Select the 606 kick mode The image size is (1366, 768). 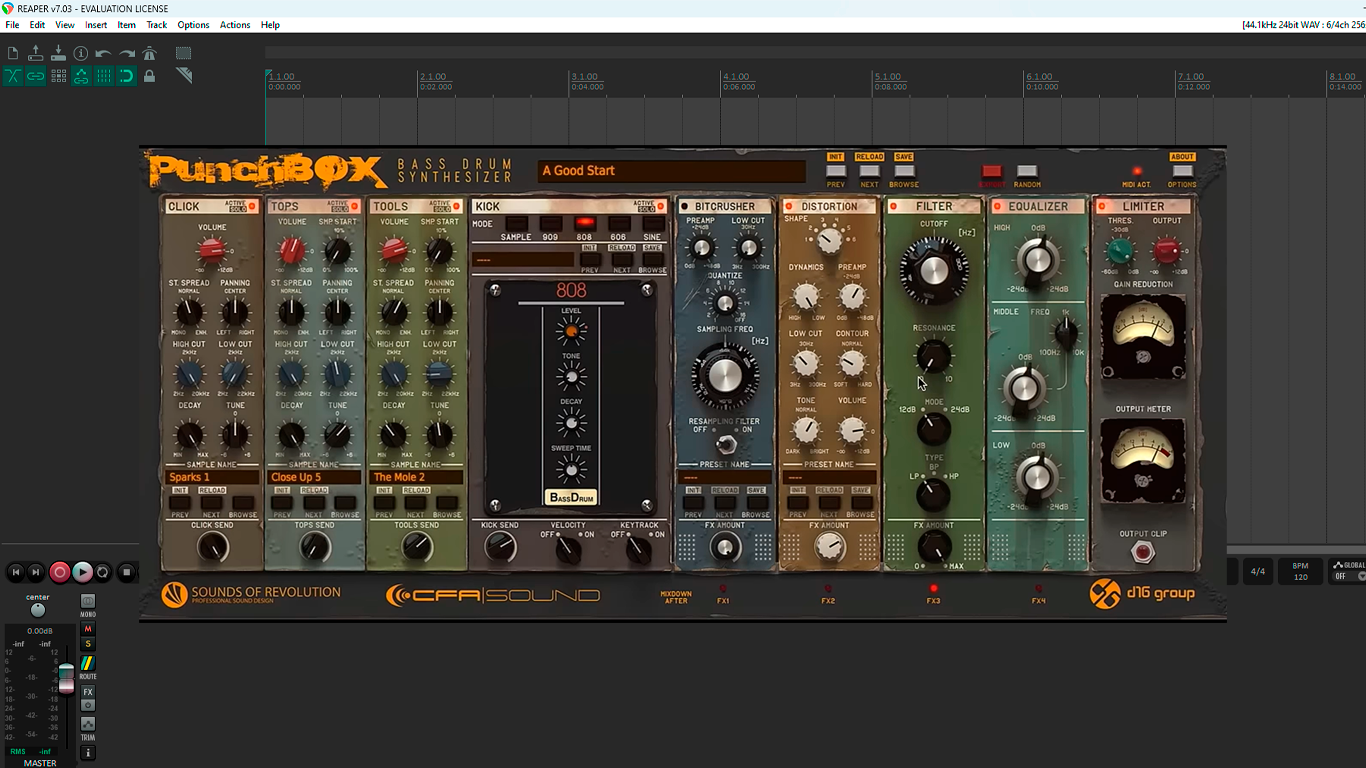pyautogui.click(x=619, y=224)
